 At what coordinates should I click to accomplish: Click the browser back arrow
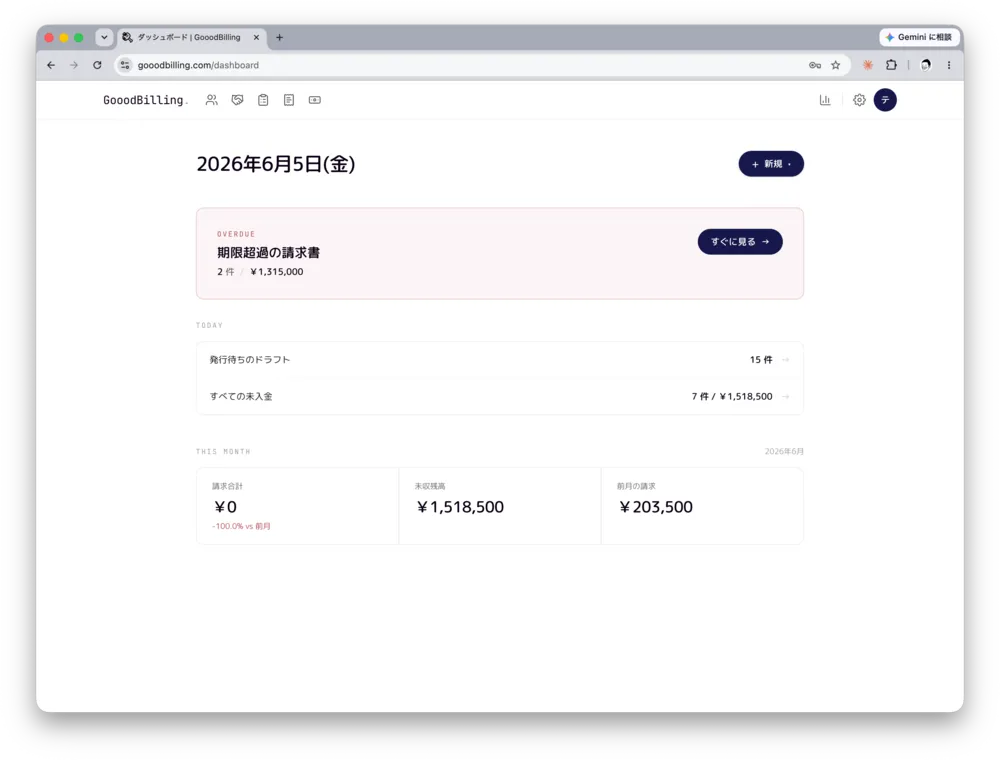click(51, 65)
